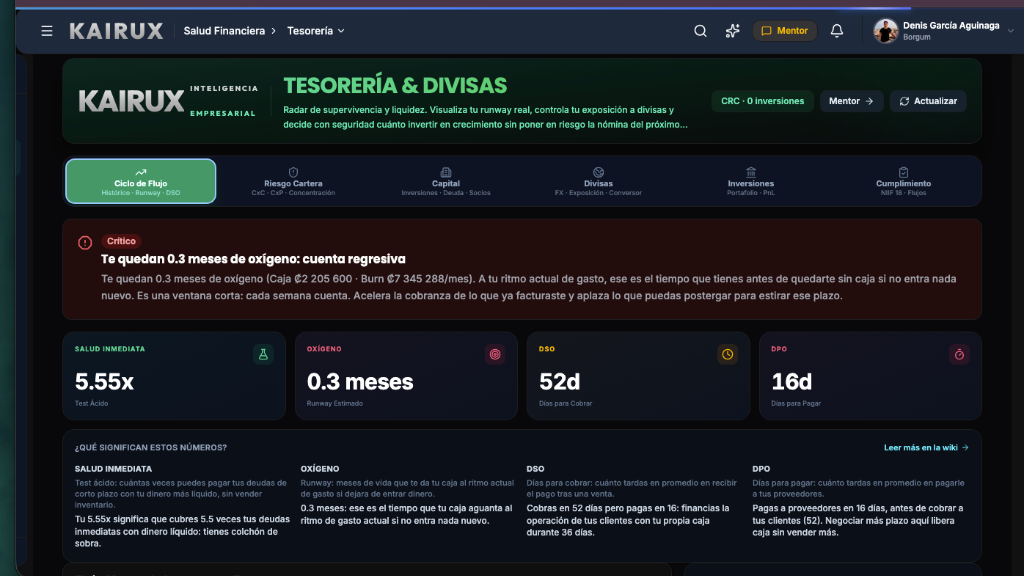Click the flask icon on Salud Inmediata card
Viewport: 1024px width, 576px height.
pos(263,354)
